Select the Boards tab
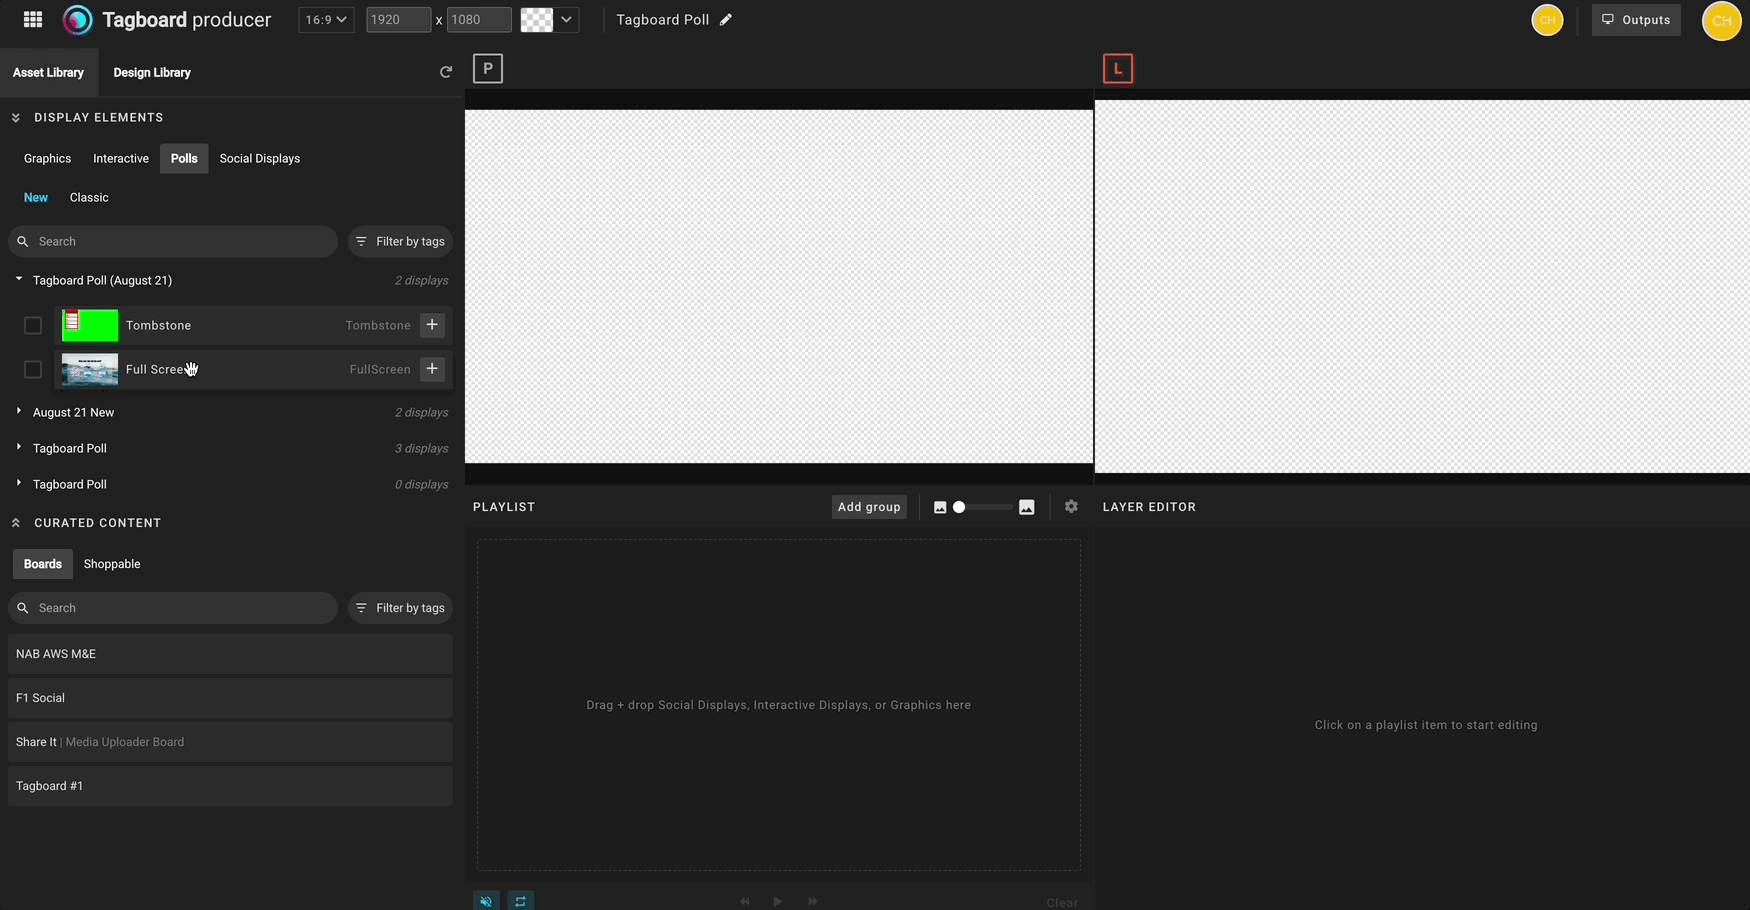This screenshot has width=1750, height=910. 43,564
